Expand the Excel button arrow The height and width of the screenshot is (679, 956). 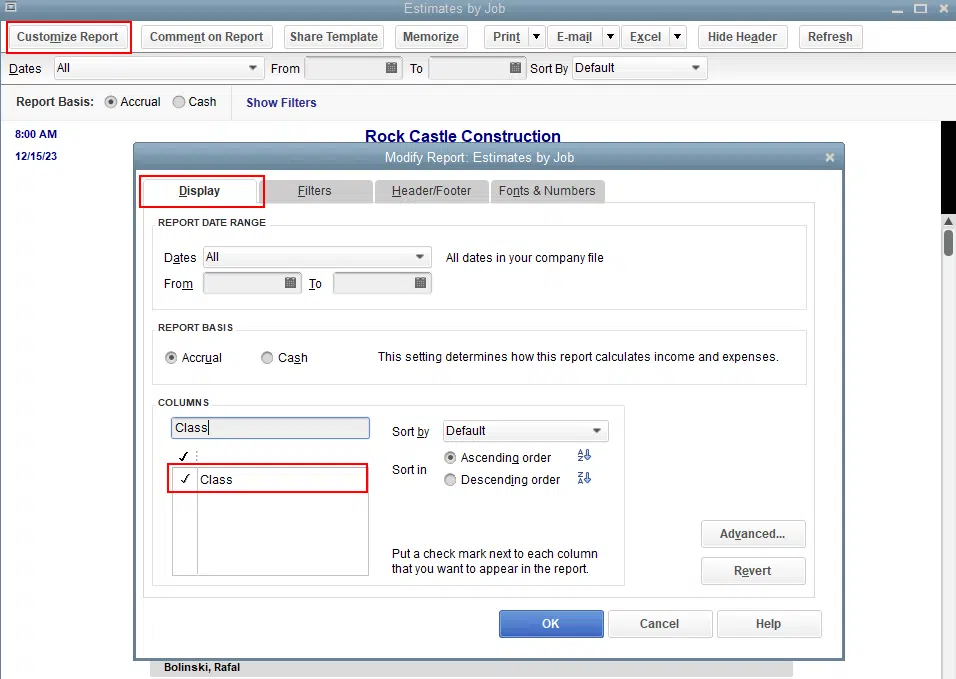tap(677, 37)
